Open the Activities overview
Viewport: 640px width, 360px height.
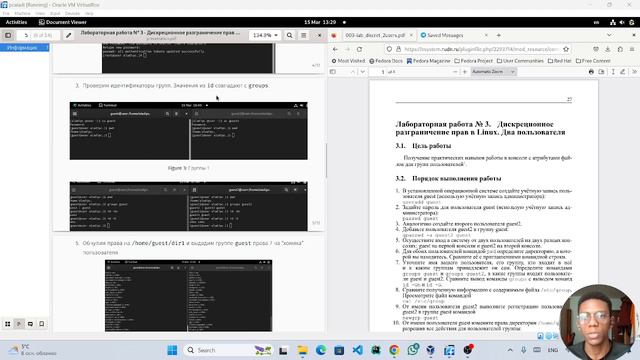click(x=16, y=22)
